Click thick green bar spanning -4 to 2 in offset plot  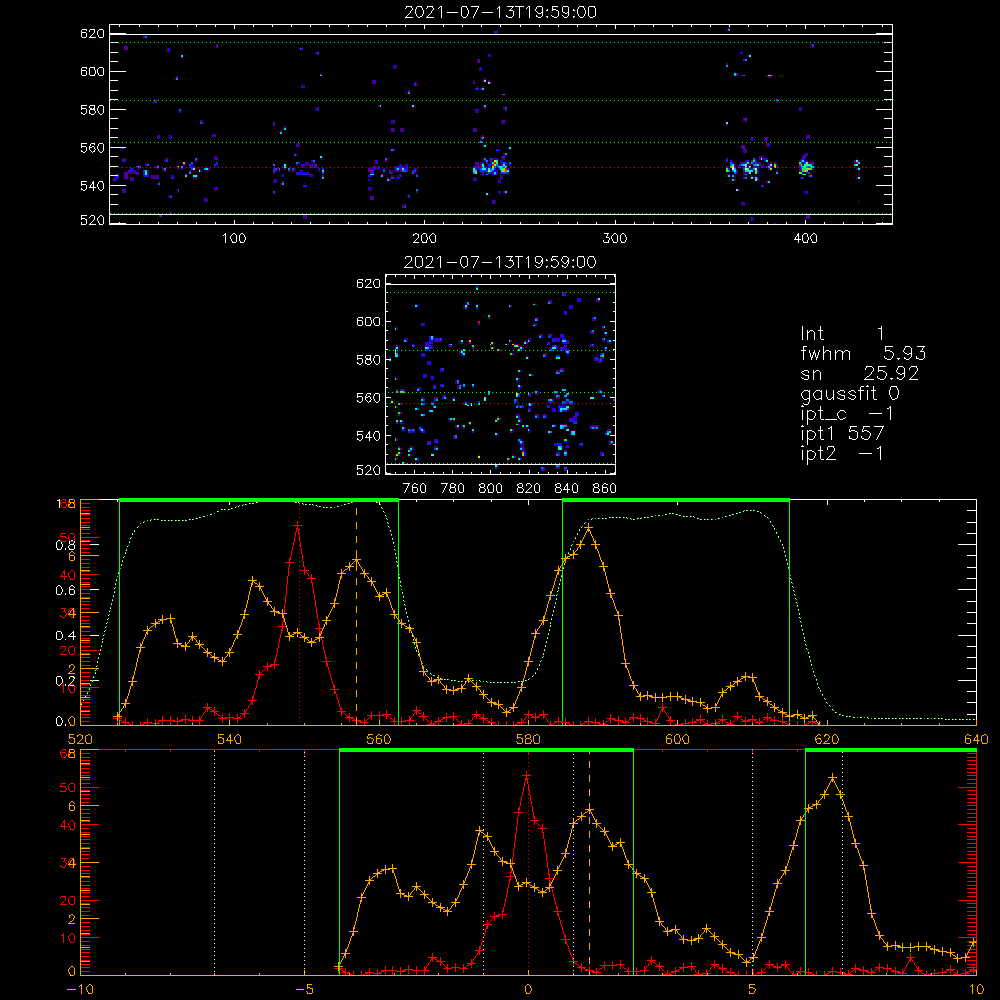(487, 750)
